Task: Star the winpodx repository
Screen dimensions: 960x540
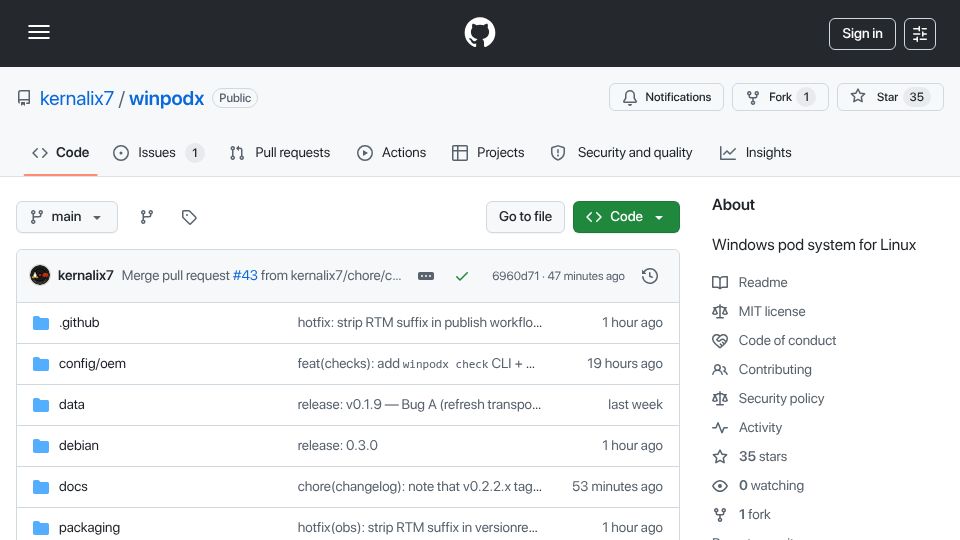Action: pyautogui.click(x=890, y=97)
